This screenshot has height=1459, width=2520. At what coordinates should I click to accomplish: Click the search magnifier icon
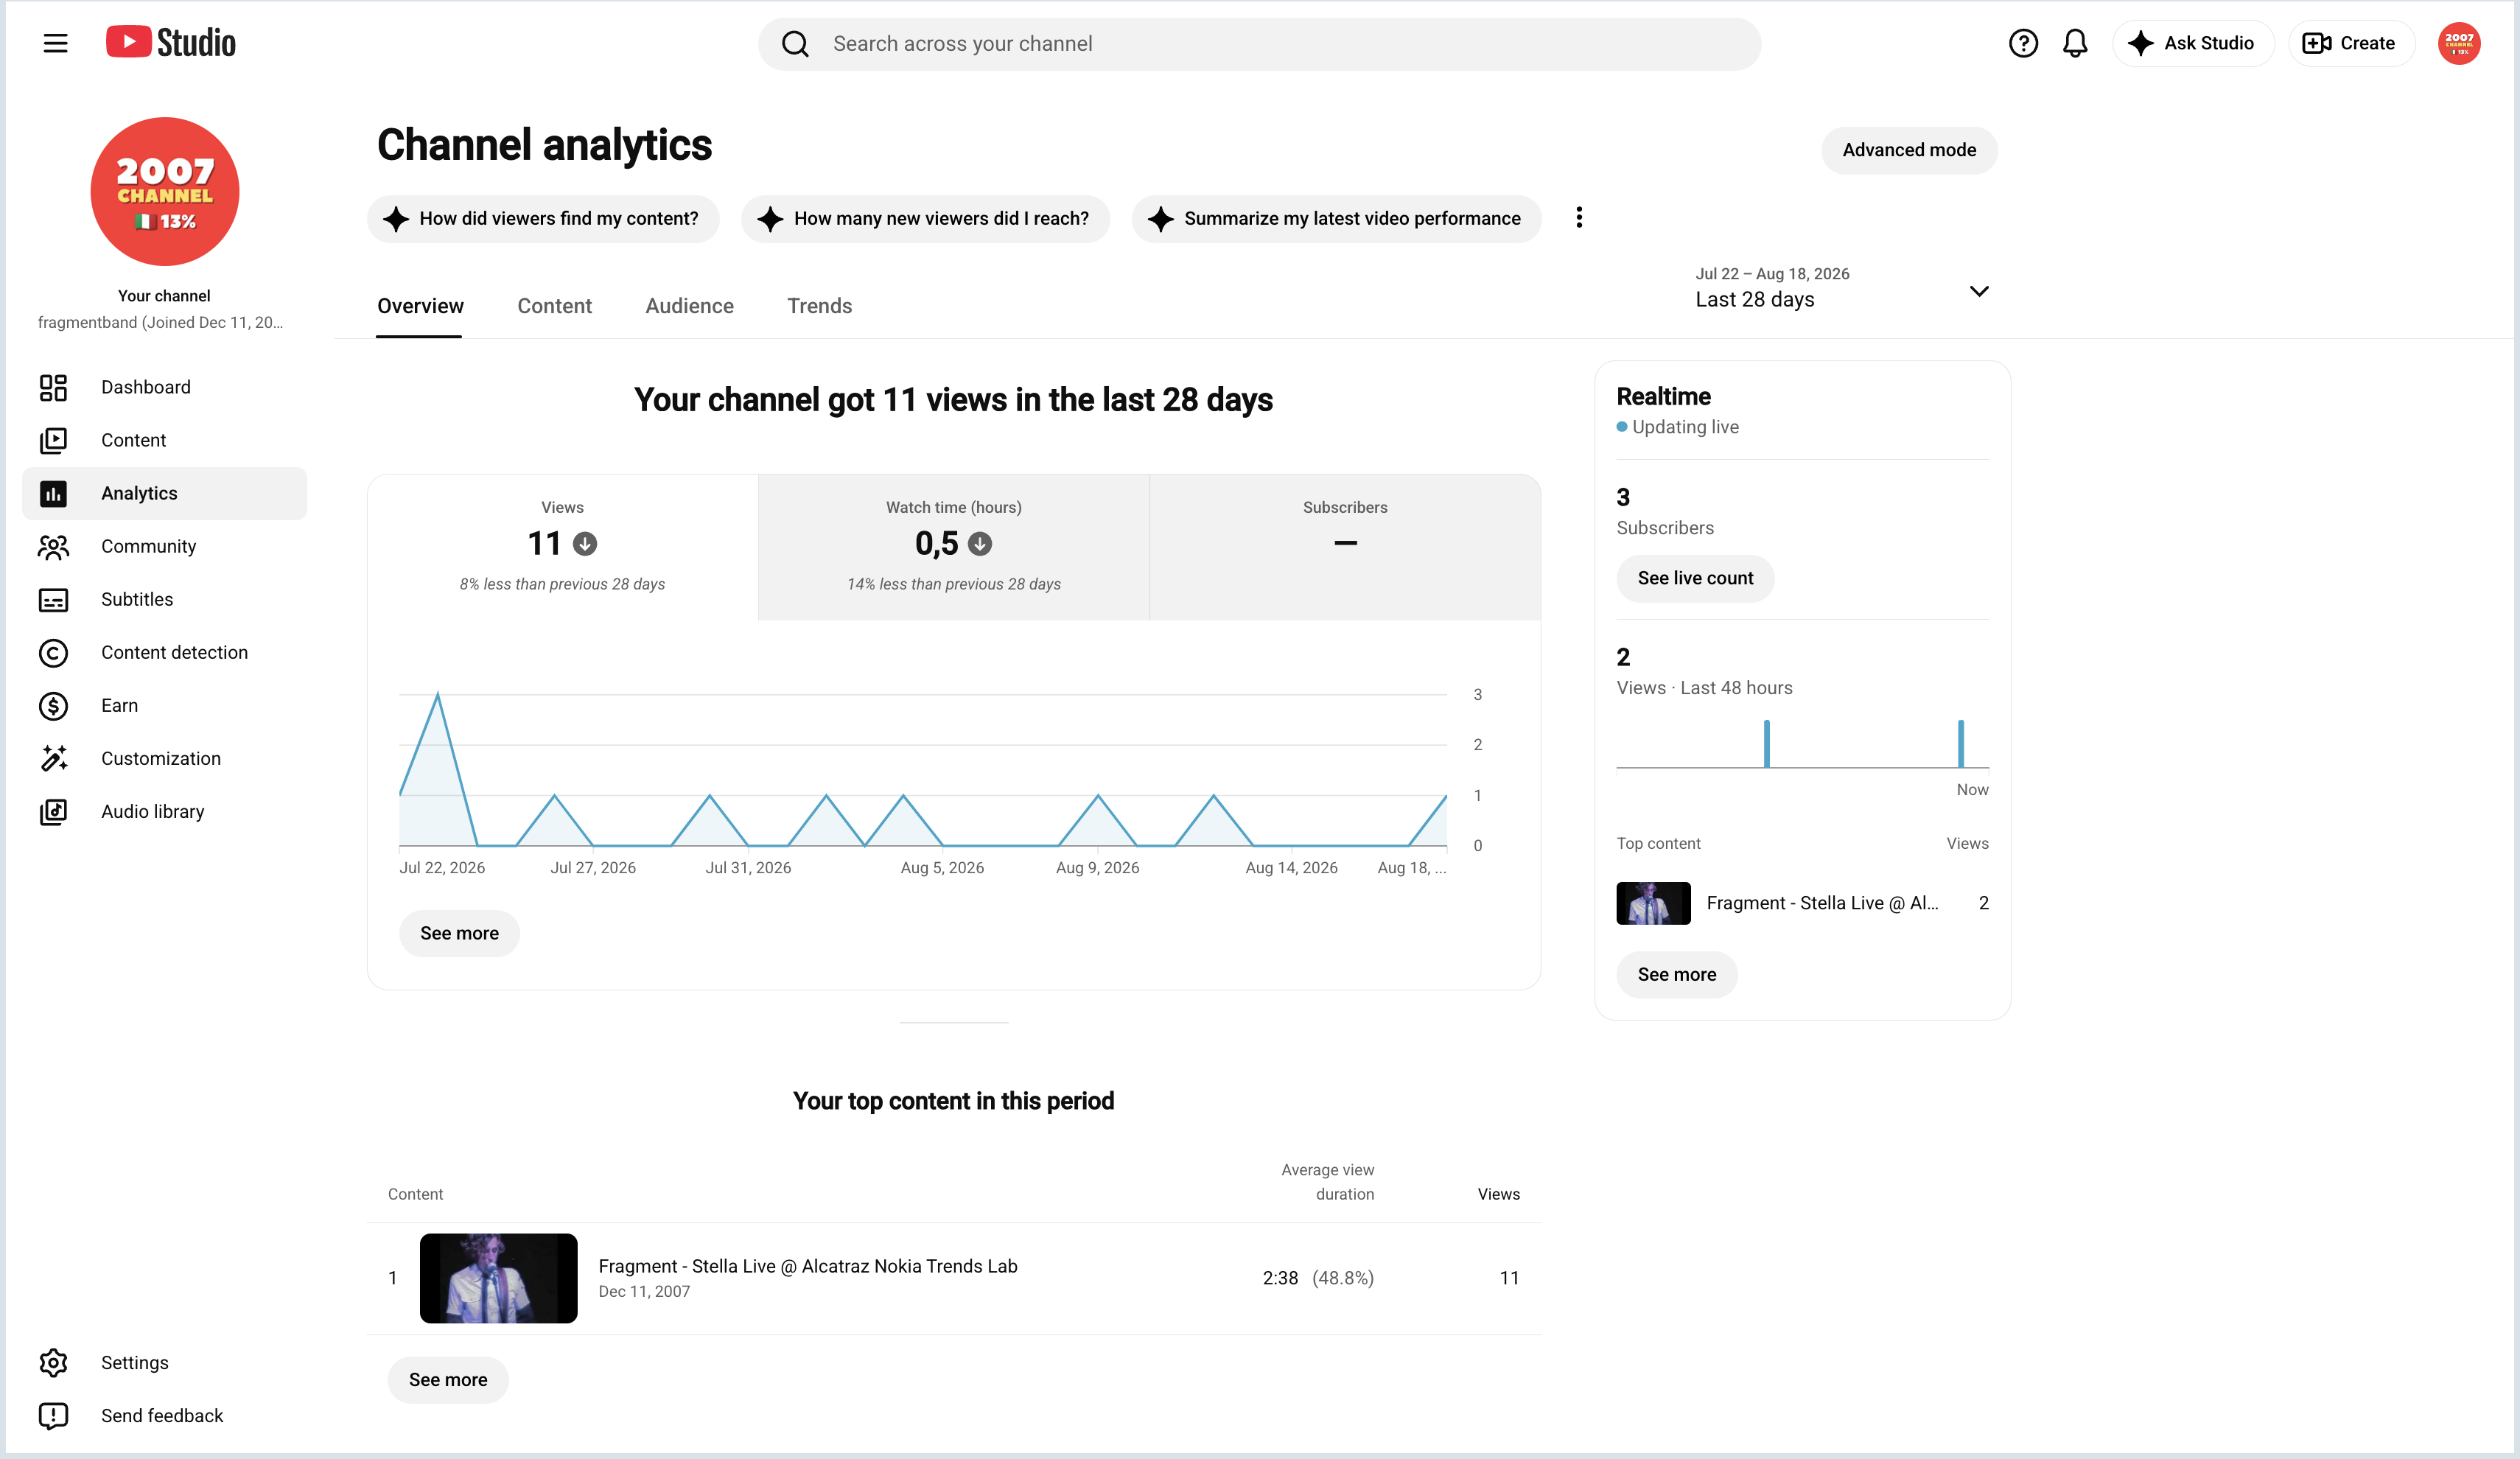795,44
